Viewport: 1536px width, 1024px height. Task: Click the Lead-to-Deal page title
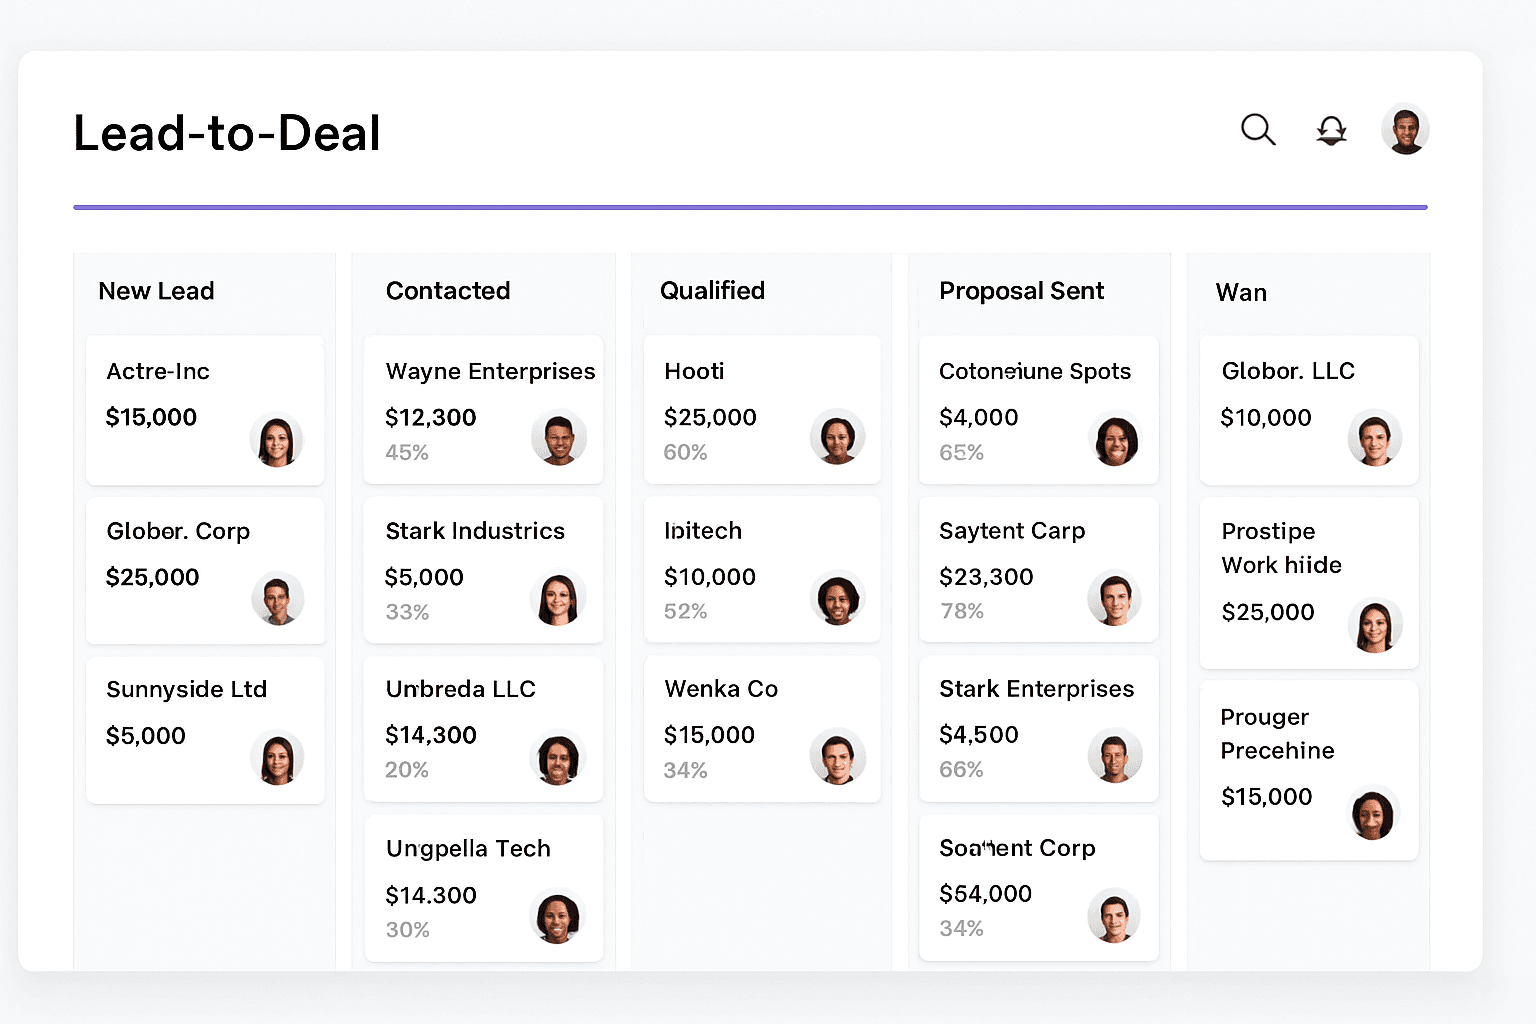(226, 133)
